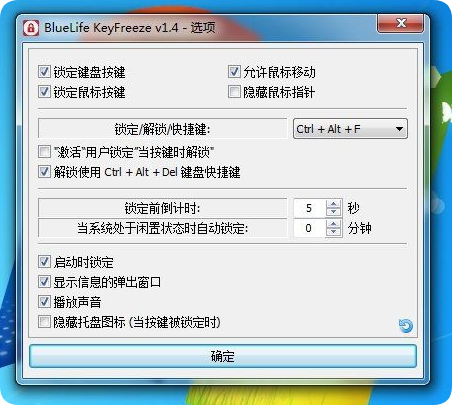Image resolution: width=452 pixels, height=405 pixels.
Task: Click the red KeyFreeze lock icon in title bar
Action: point(31,28)
